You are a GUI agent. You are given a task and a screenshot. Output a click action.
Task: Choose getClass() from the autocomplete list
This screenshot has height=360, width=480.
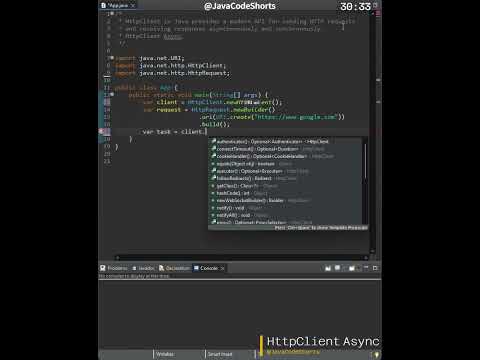coord(285,186)
